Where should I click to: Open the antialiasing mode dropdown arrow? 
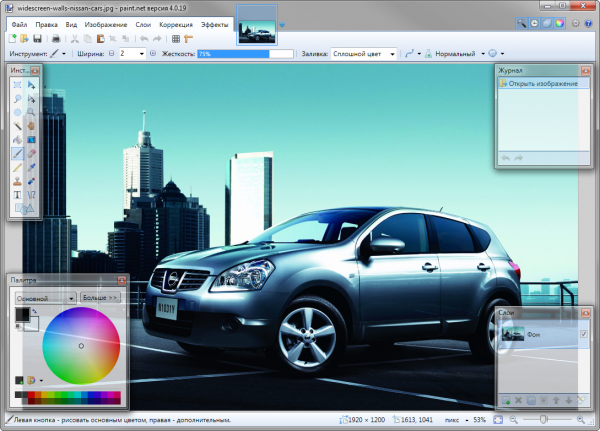tap(419, 54)
